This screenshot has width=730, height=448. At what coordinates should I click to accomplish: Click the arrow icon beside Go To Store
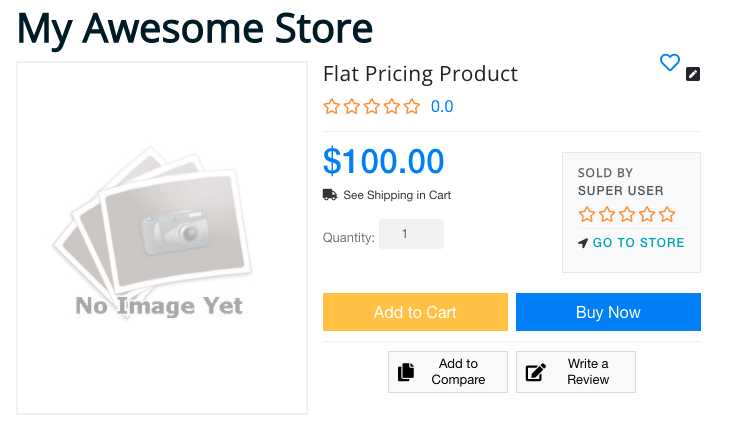[x=583, y=243]
